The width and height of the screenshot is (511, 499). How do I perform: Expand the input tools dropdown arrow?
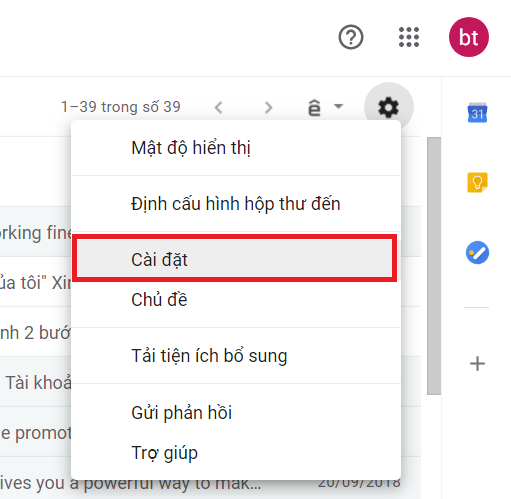[x=338, y=106]
